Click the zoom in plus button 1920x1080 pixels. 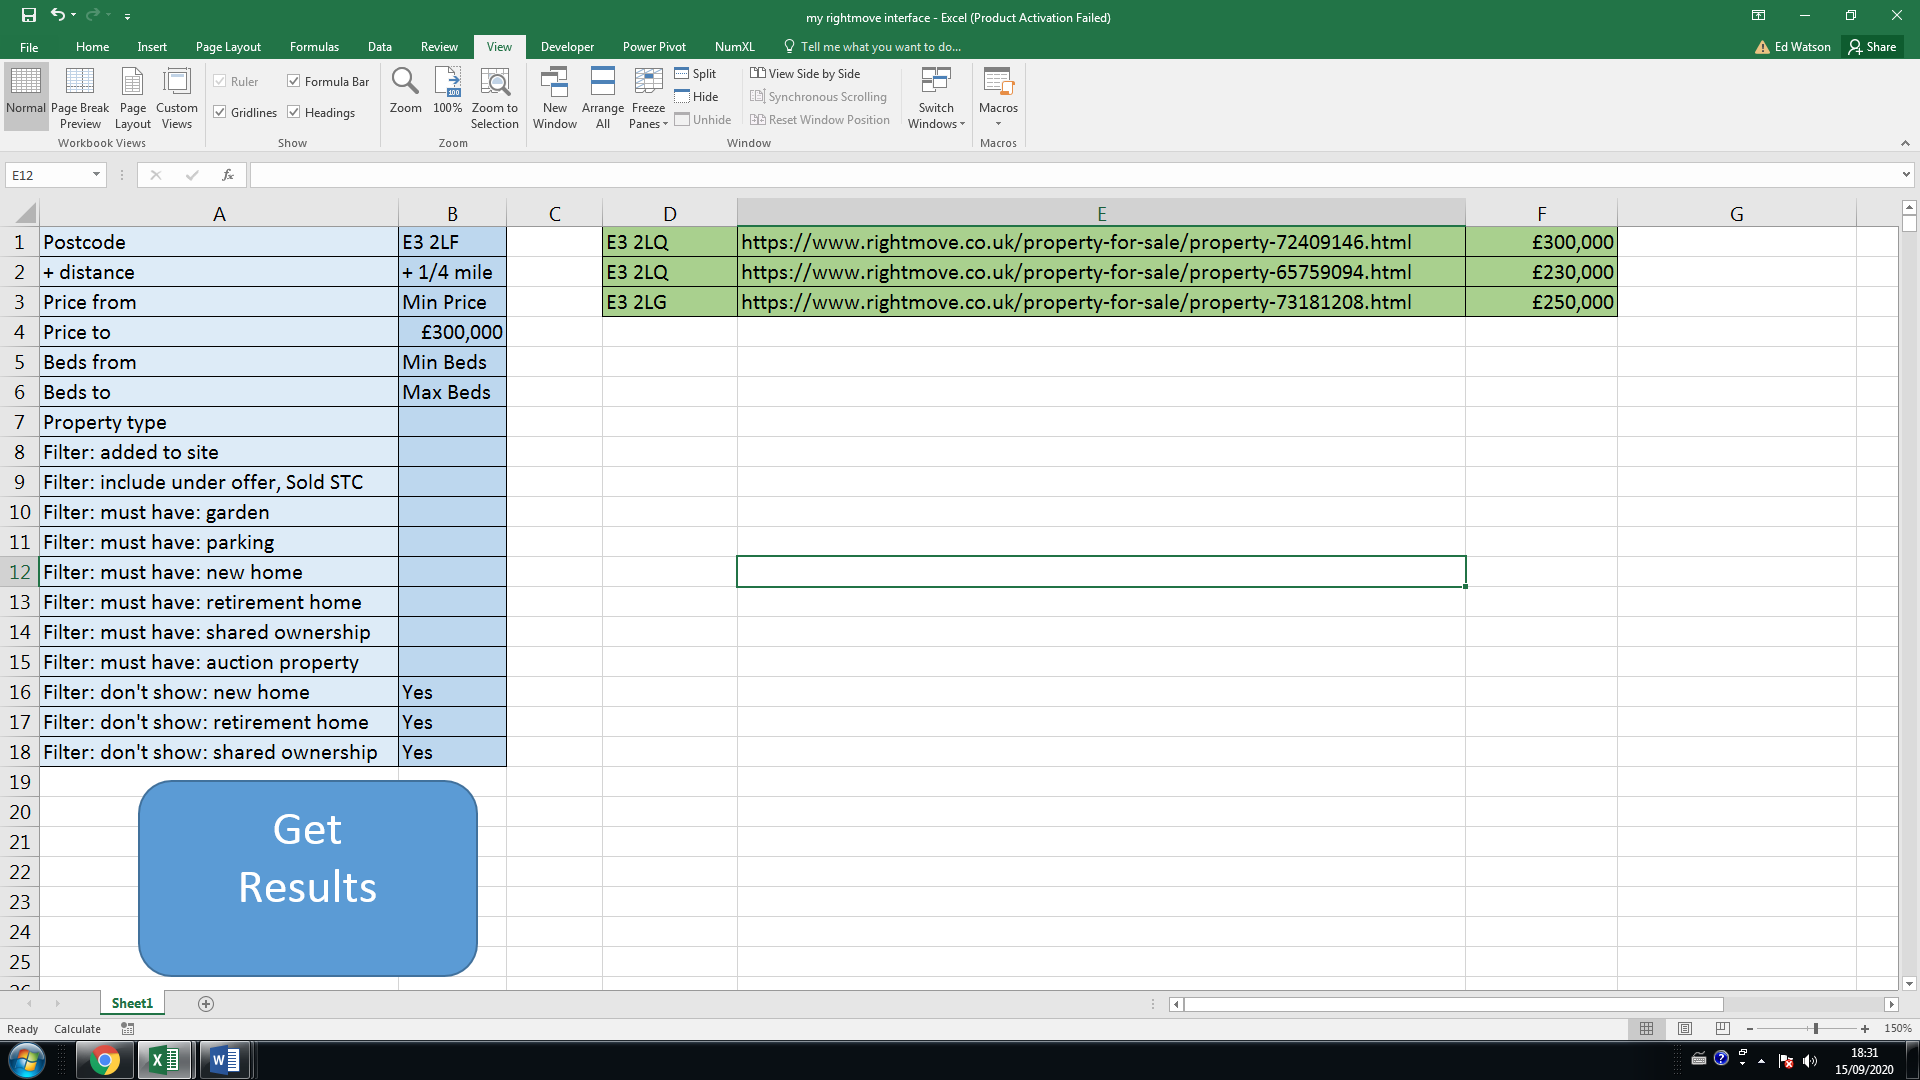1865,1029
